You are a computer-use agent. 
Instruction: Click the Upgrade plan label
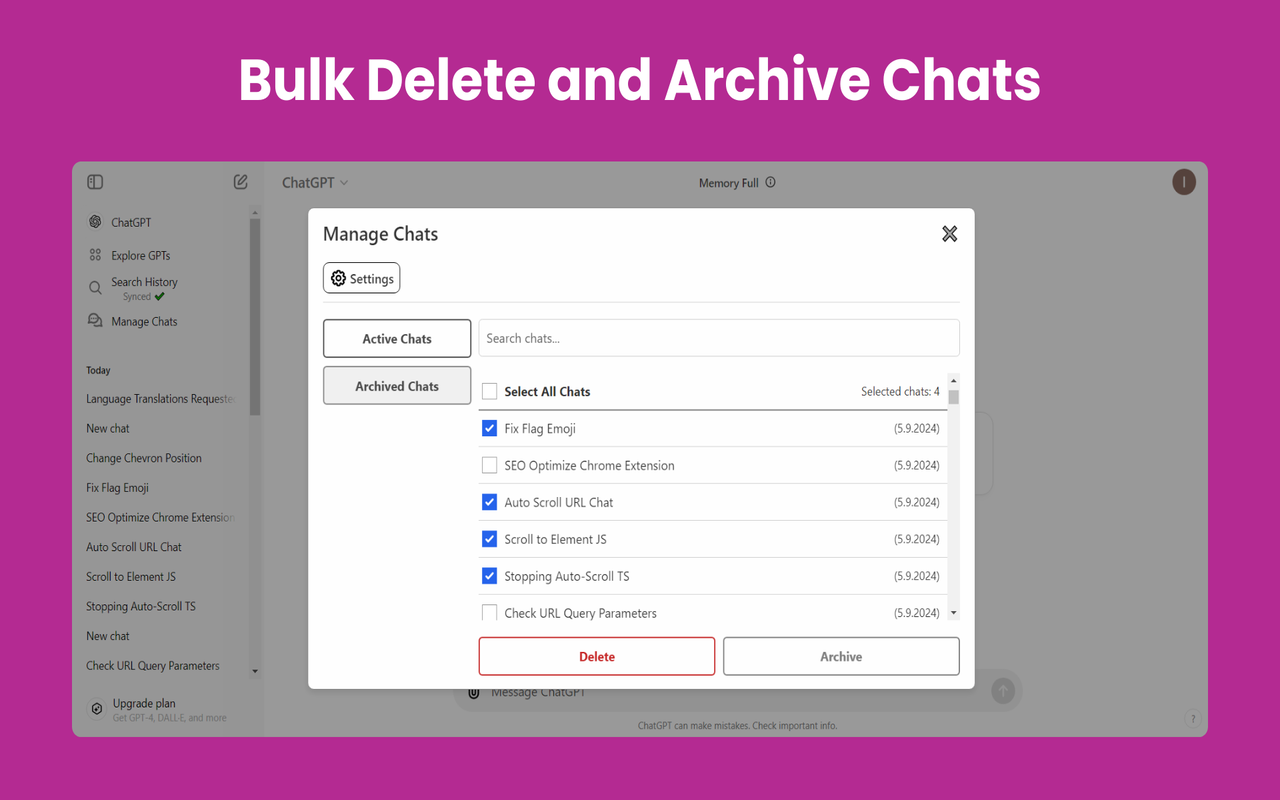pos(144,703)
